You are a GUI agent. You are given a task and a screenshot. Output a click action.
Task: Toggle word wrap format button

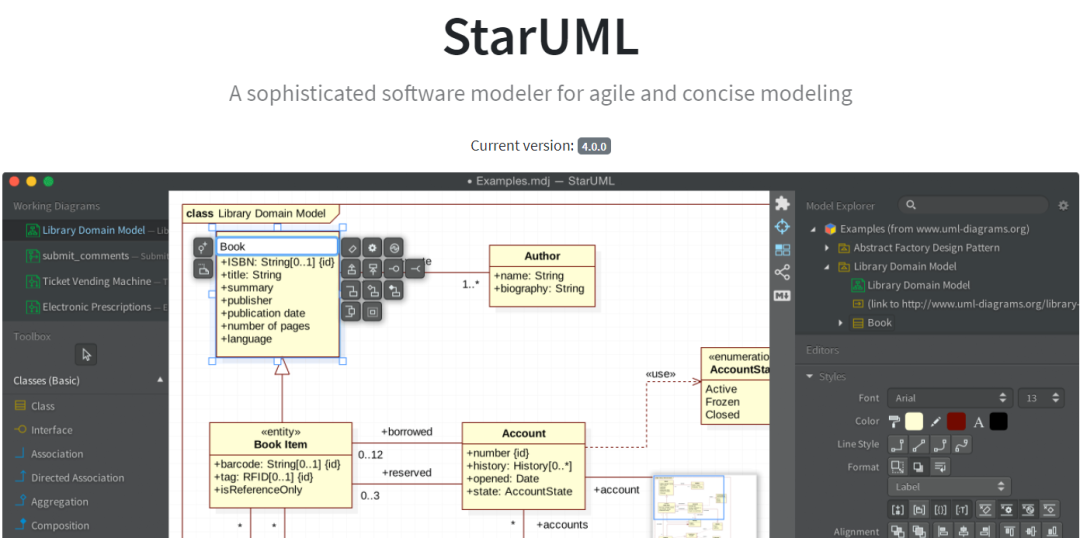pyautogui.click(x=940, y=466)
